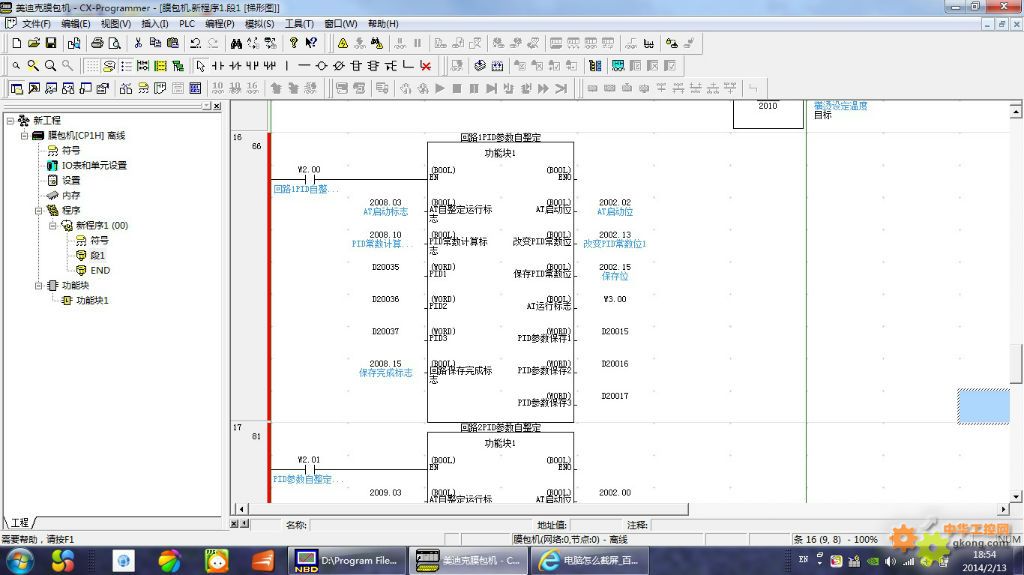Open the 文件(F) menu

point(36,24)
